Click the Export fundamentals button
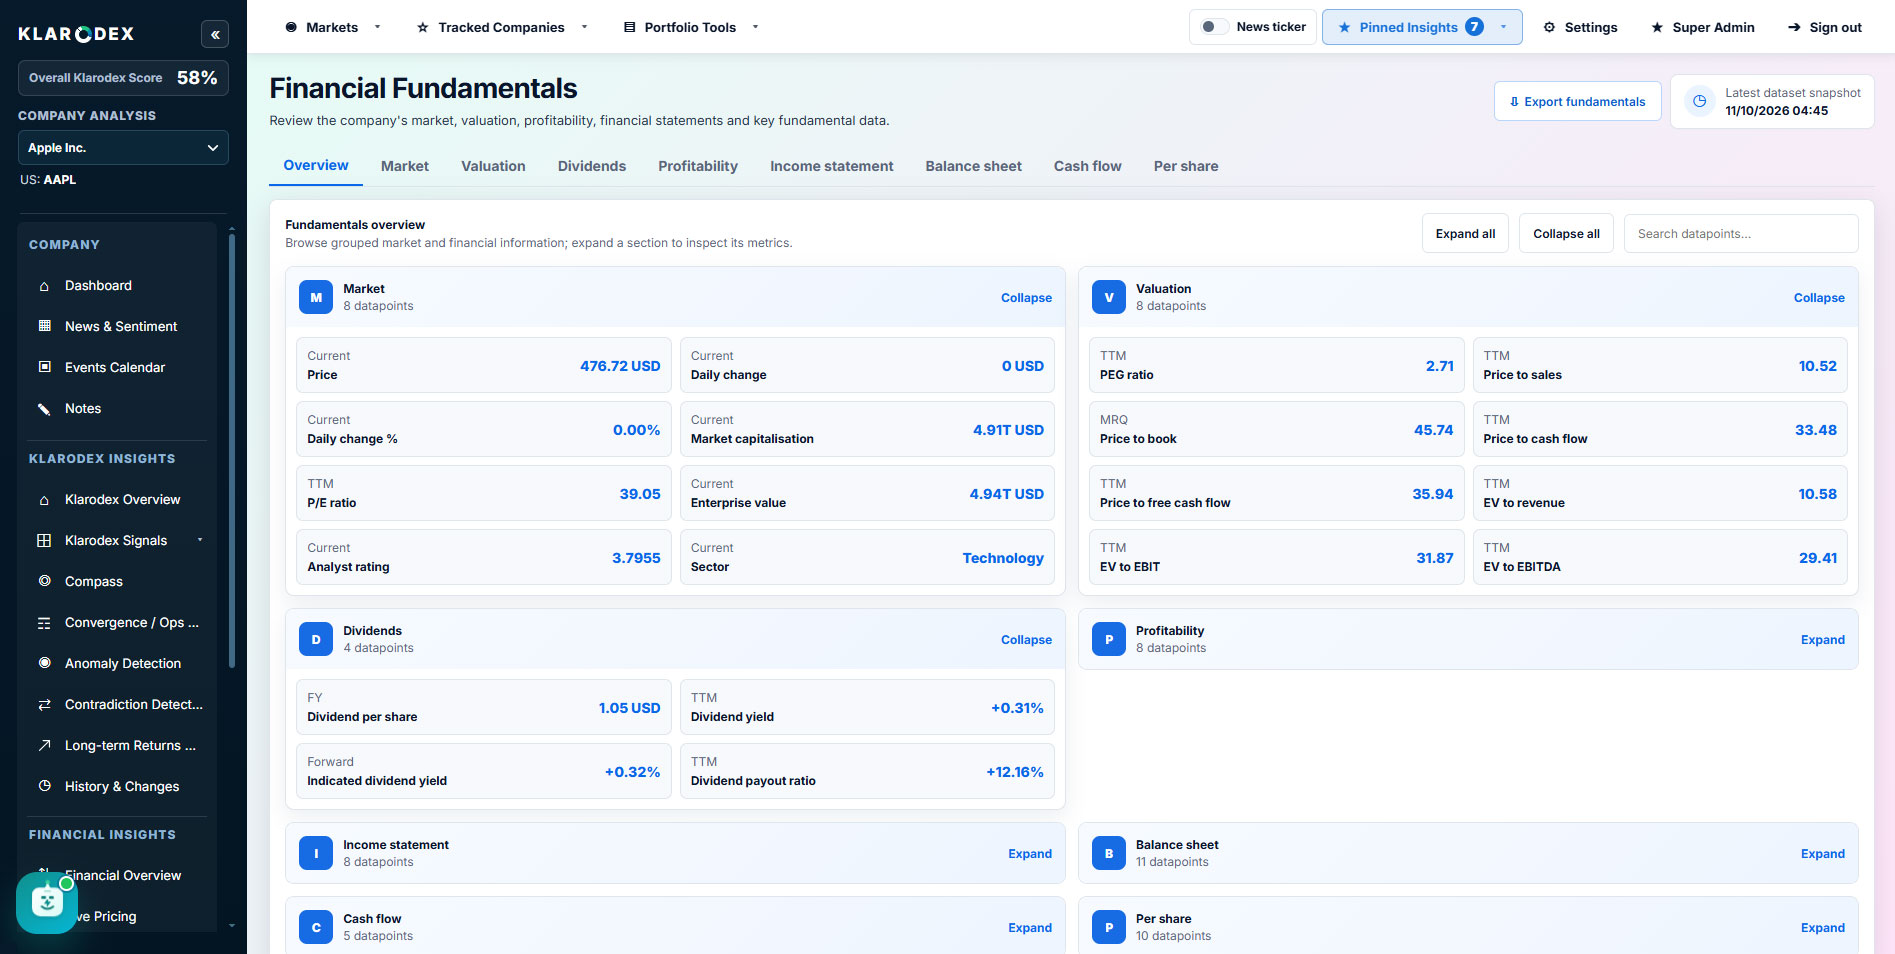1895x954 pixels. [x=1577, y=101]
